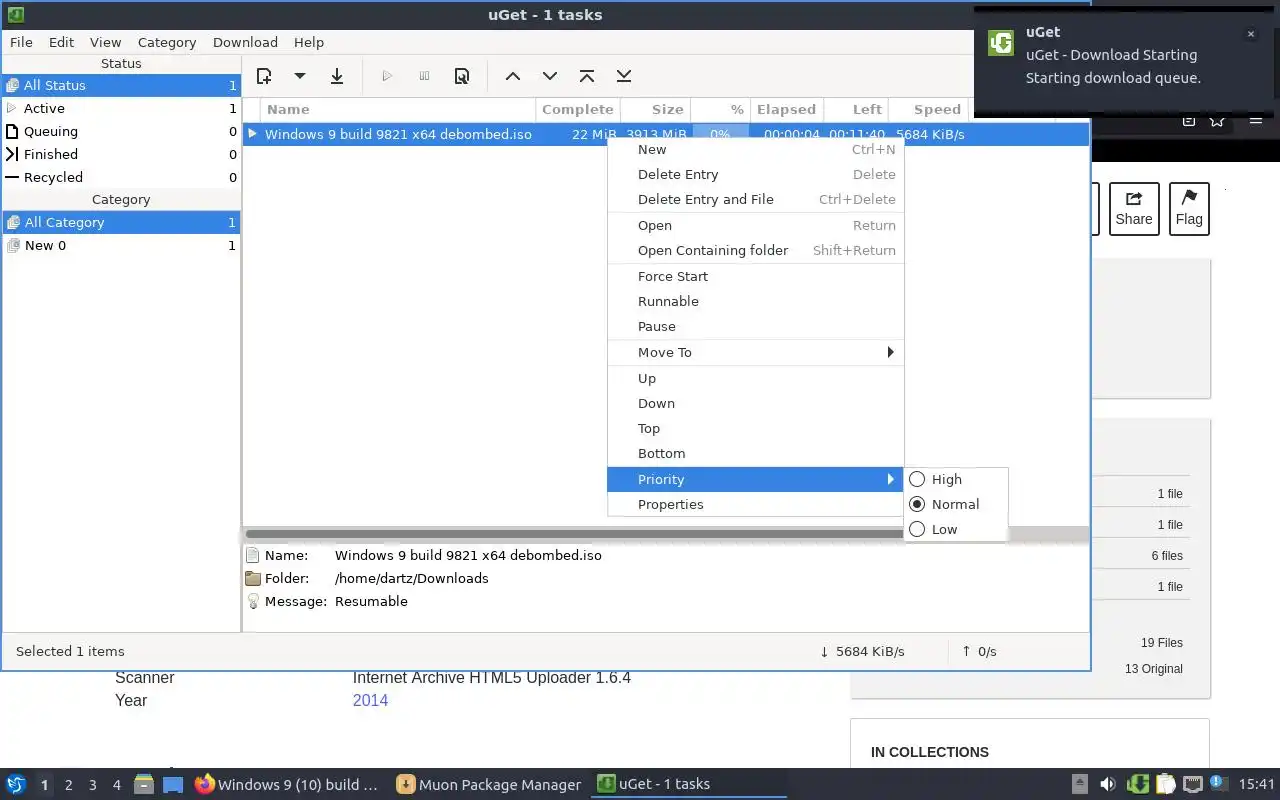The image size is (1280, 800).
Task: Select the New 0 category
Action: (121, 245)
